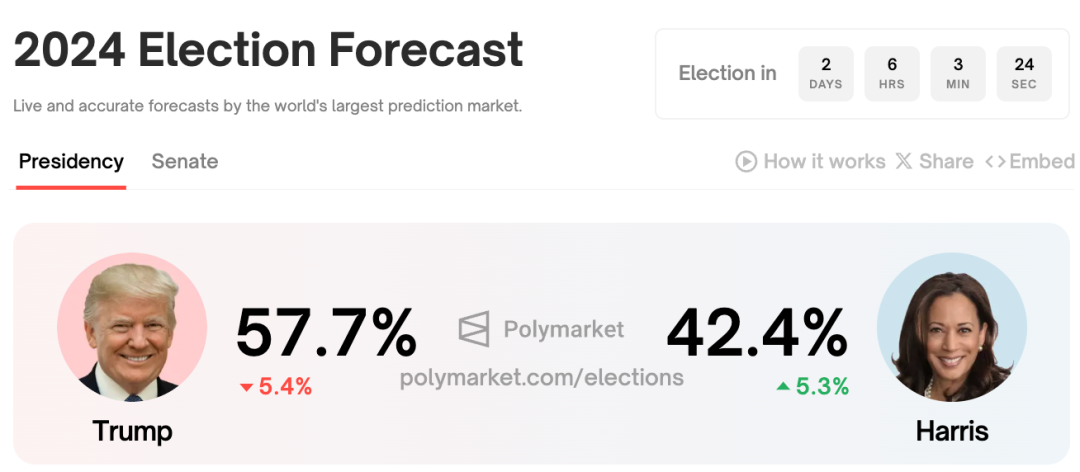This screenshot has height=472, width=1080.
Task: Open the How it works link
Action: pos(824,161)
